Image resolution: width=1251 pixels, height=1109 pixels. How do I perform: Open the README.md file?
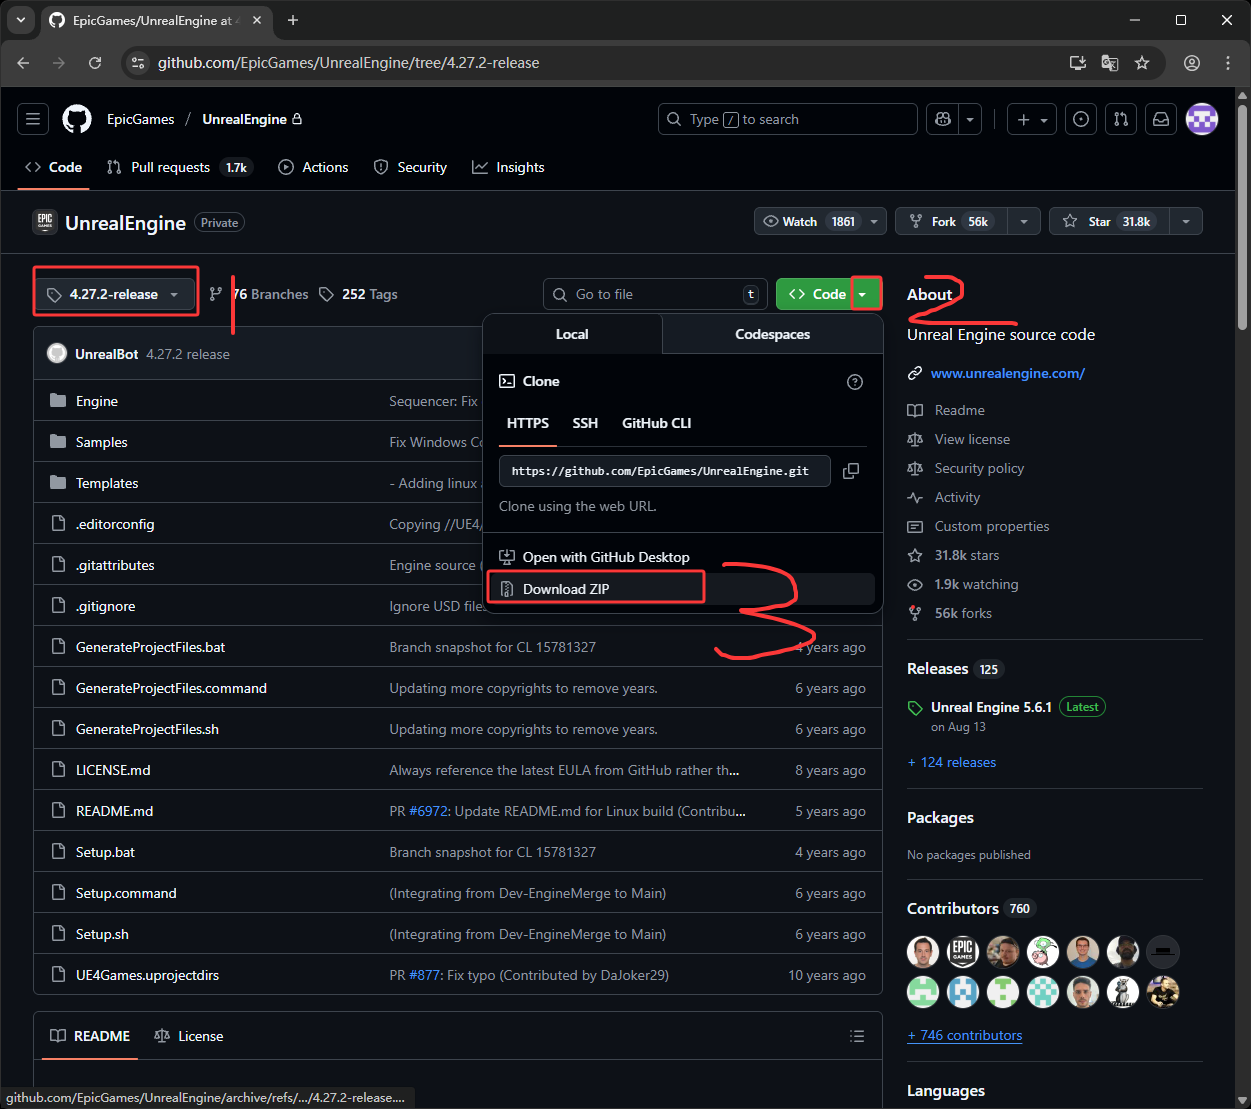(x=114, y=811)
